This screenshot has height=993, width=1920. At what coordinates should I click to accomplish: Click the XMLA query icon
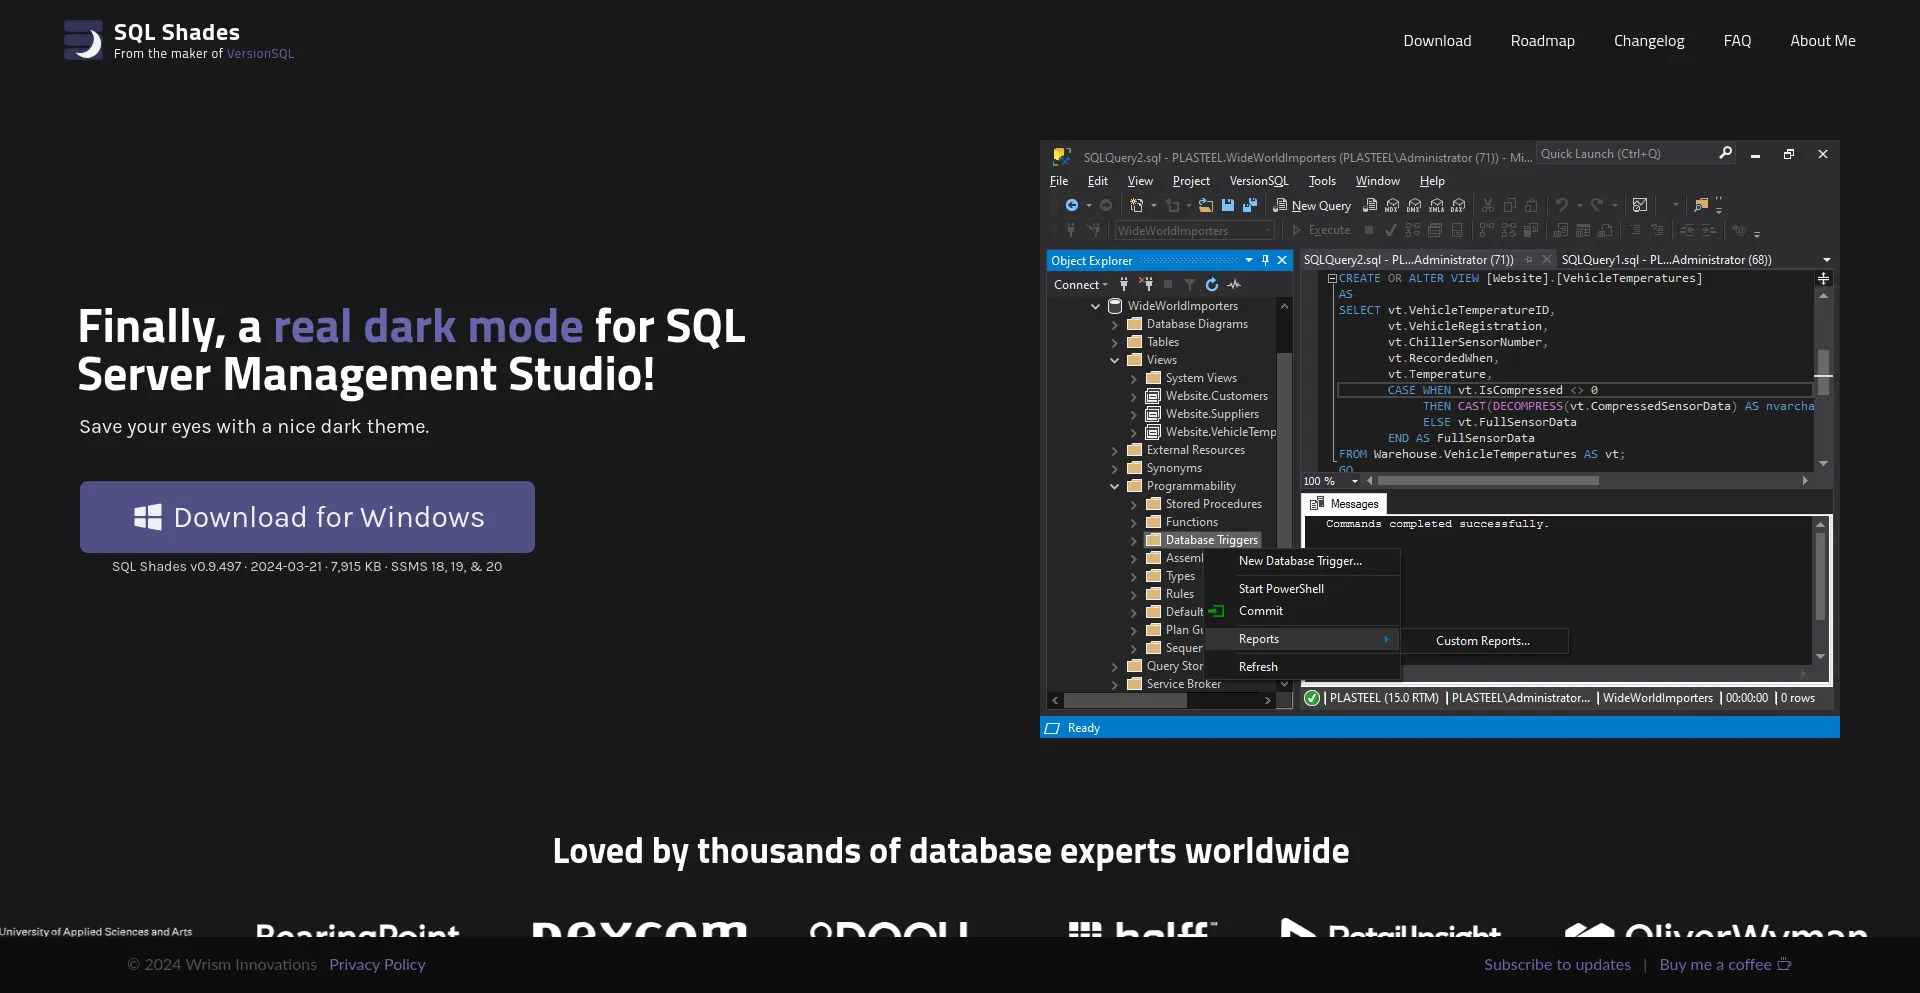tap(1436, 205)
